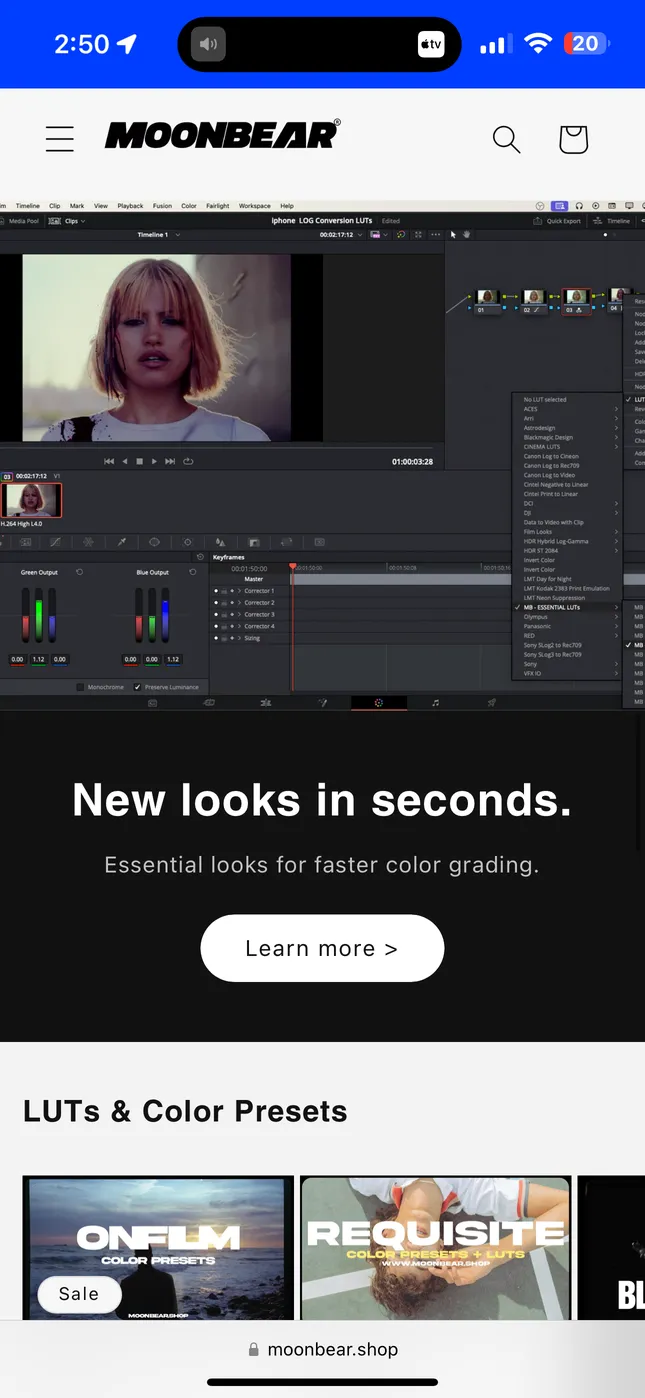Open the Fairlight menu

point(217,206)
